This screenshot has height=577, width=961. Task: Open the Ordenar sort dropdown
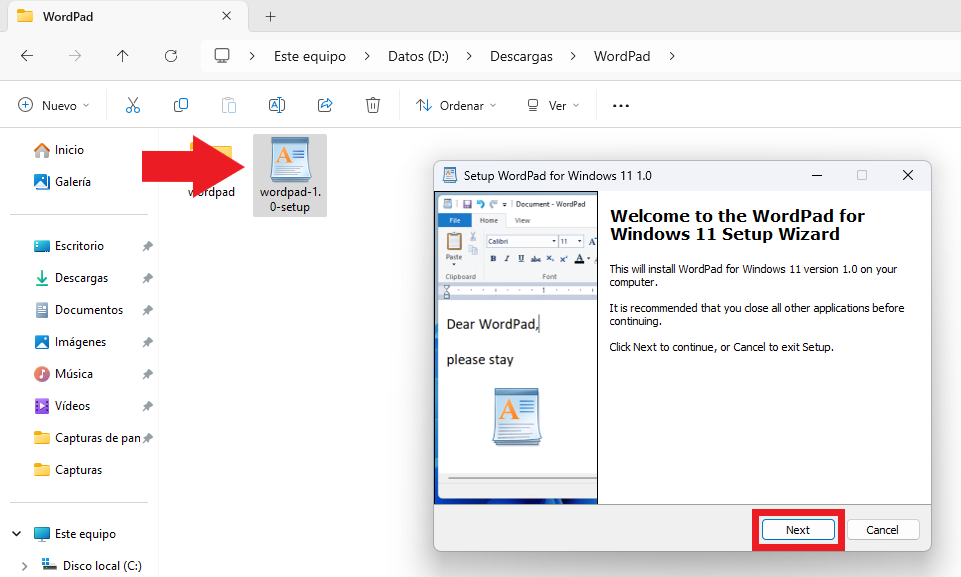pos(456,105)
